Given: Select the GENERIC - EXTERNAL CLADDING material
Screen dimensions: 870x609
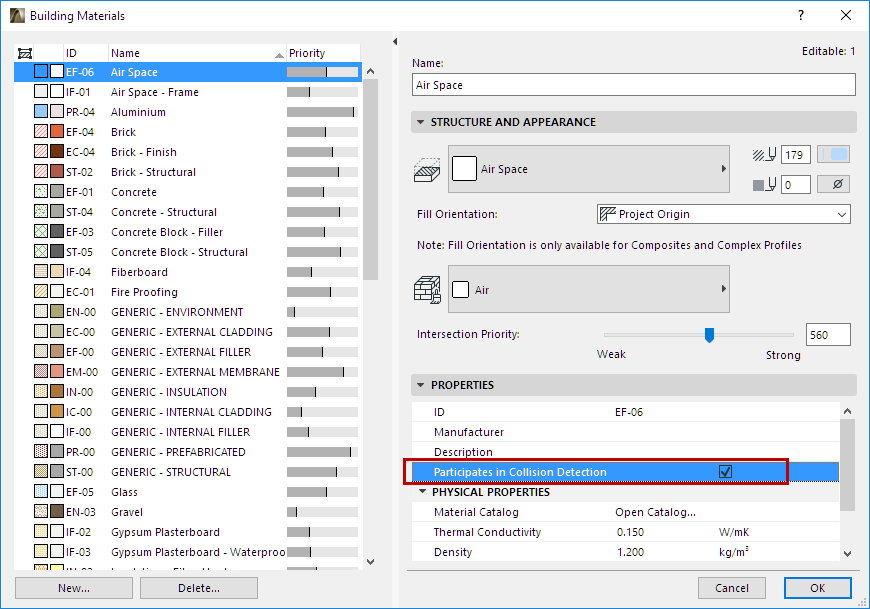Looking at the screenshot, I should point(188,332).
